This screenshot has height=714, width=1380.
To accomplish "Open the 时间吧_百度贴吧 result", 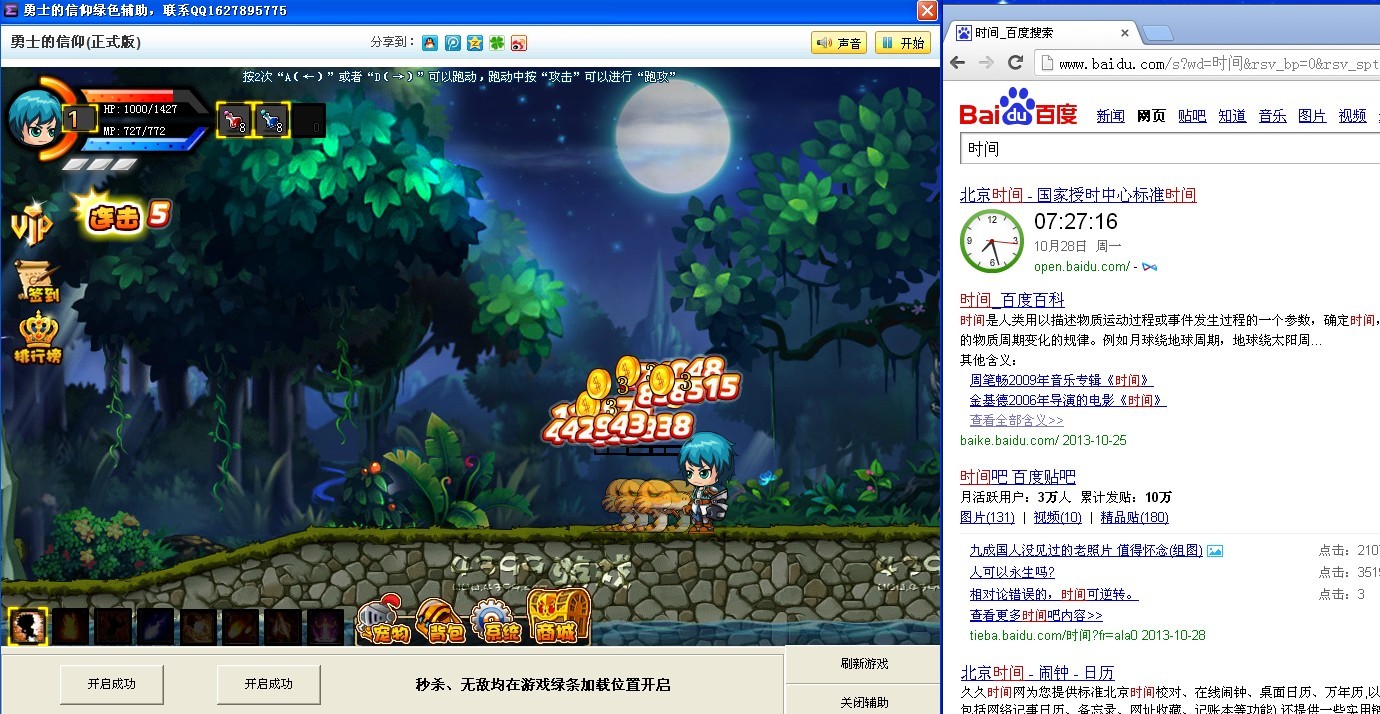I will pos(1018,477).
